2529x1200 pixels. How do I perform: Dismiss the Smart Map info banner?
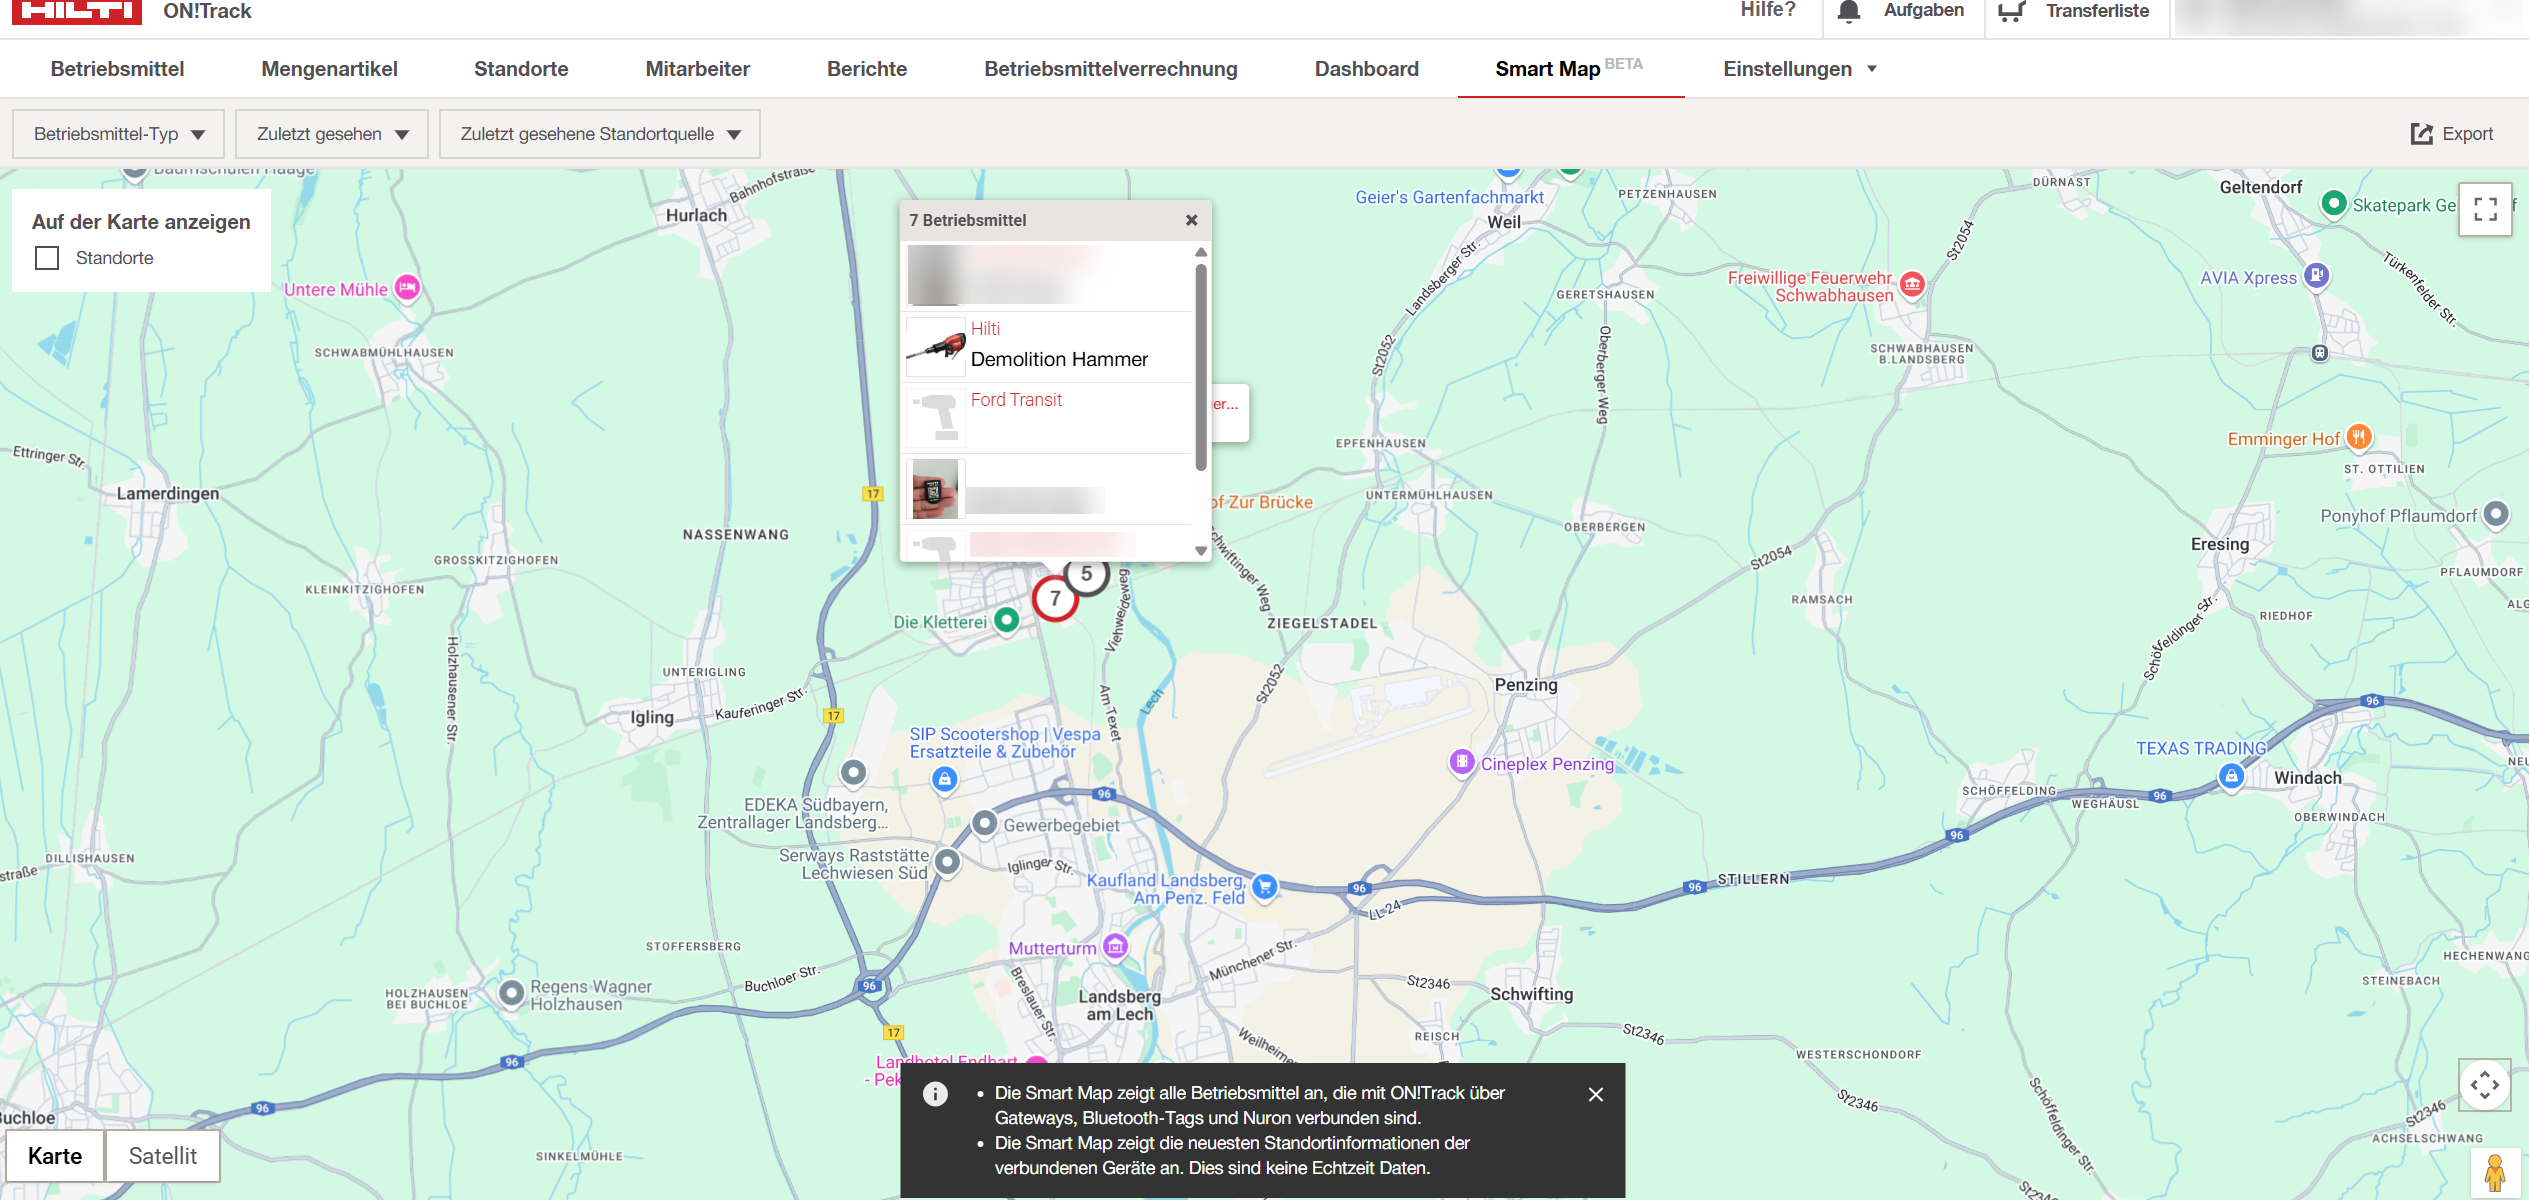click(x=1596, y=1094)
